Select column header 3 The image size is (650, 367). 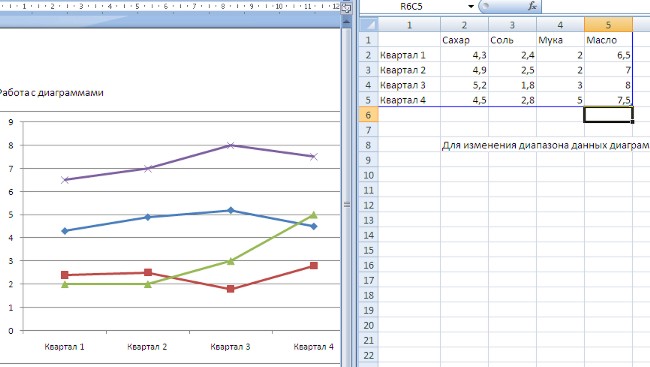pos(512,25)
